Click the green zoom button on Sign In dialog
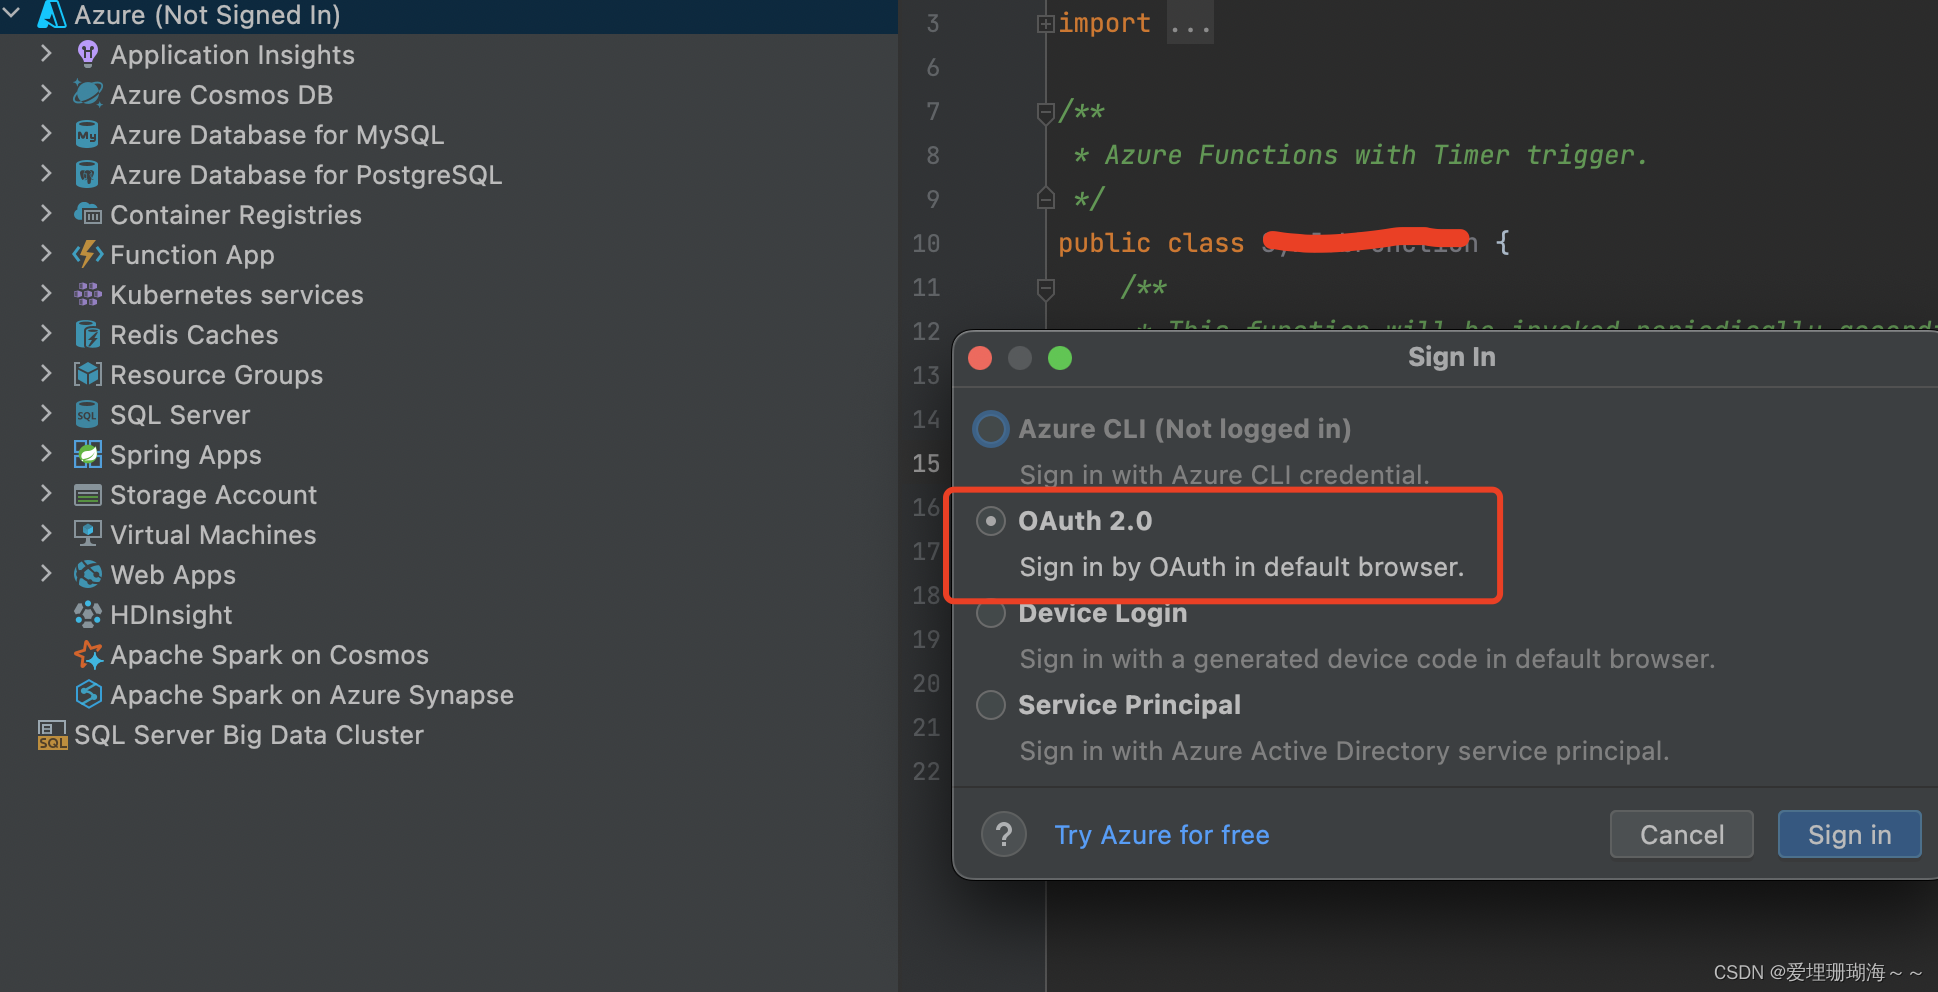1938x992 pixels. (1060, 358)
